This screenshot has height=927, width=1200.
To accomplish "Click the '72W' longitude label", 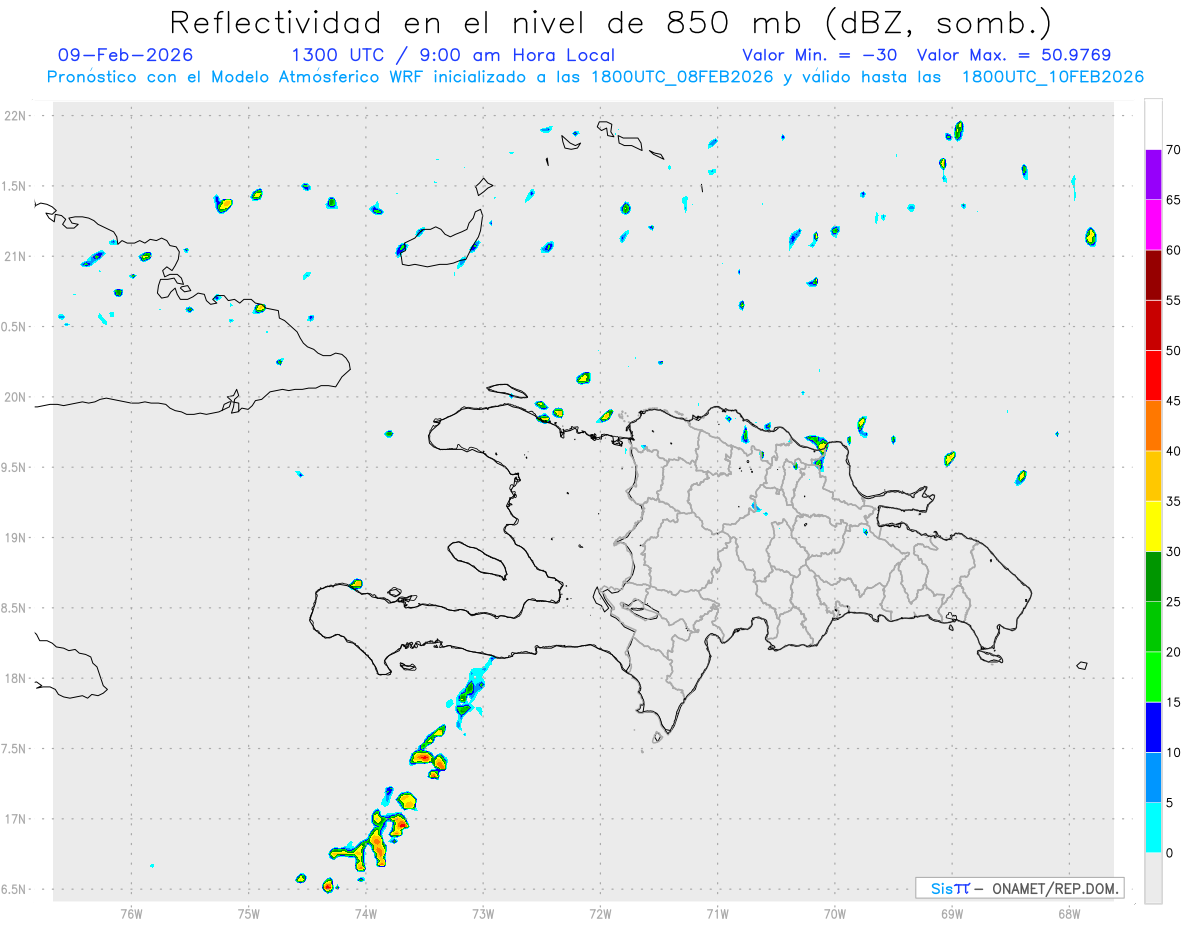I will (x=600, y=912).
